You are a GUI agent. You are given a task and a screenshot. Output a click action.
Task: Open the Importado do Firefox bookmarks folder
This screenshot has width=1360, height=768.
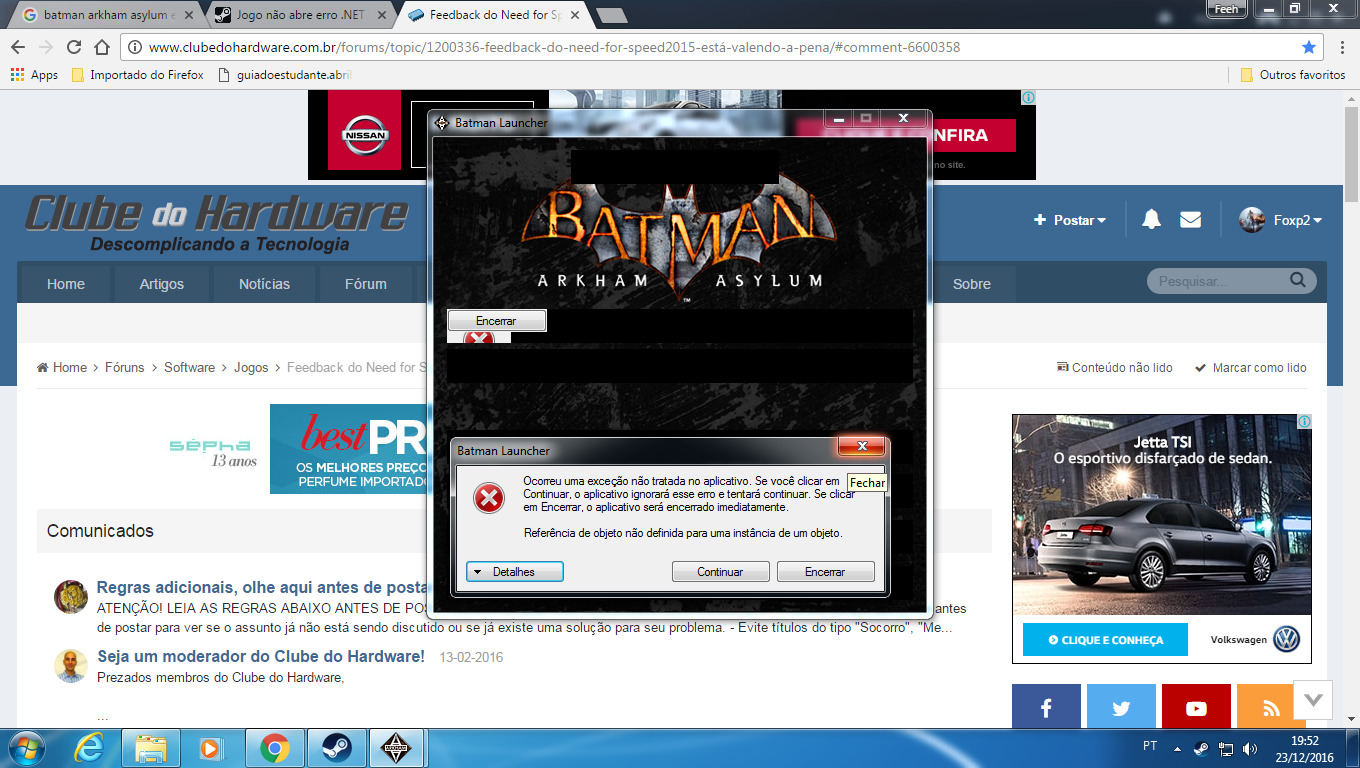138,75
